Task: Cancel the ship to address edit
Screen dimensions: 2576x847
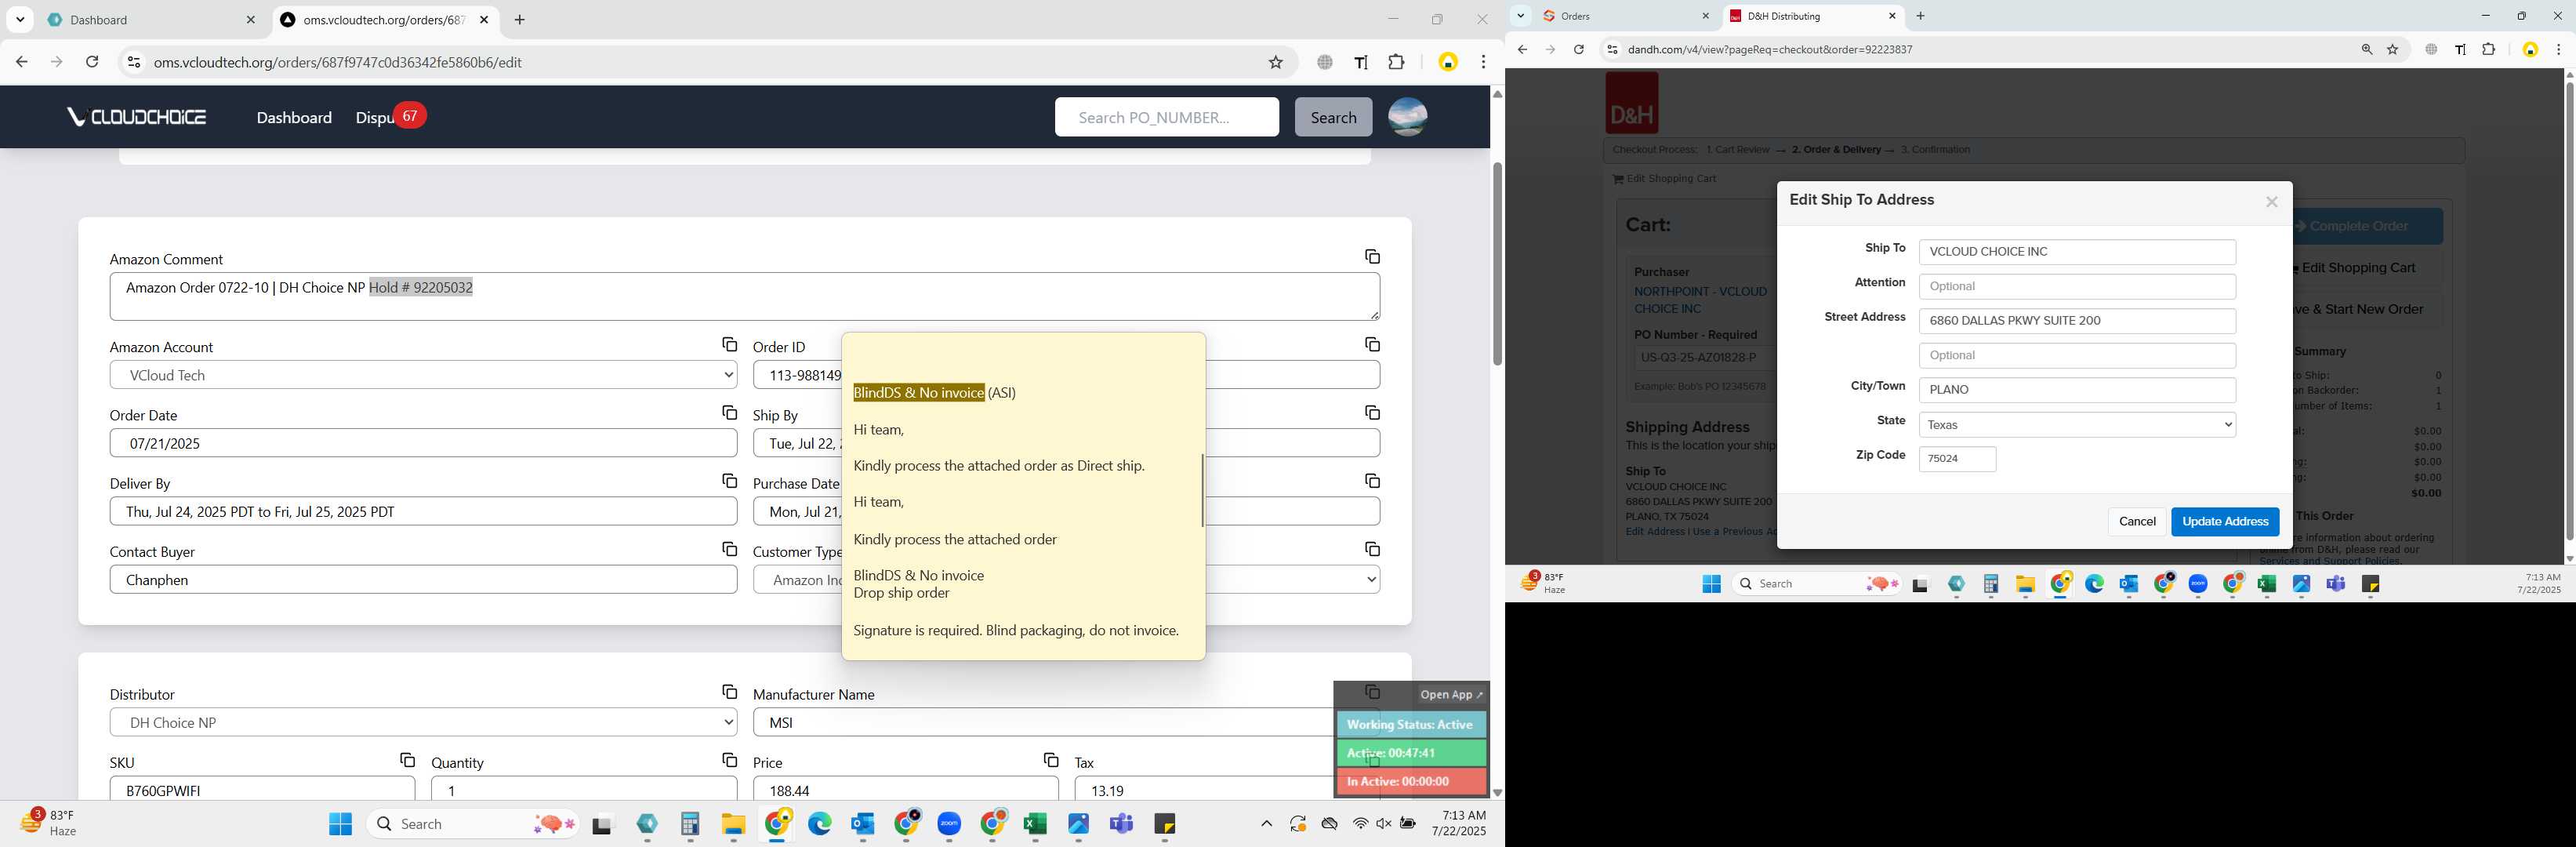Action: point(2137,522)
